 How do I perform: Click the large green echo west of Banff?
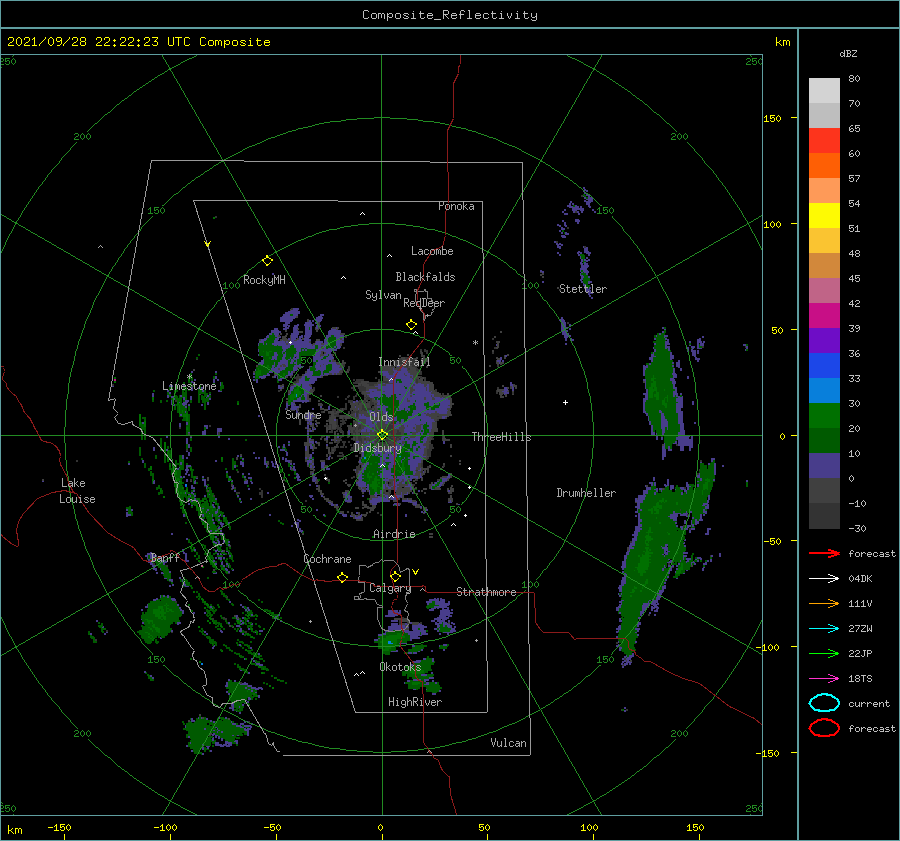pos(160,619)
